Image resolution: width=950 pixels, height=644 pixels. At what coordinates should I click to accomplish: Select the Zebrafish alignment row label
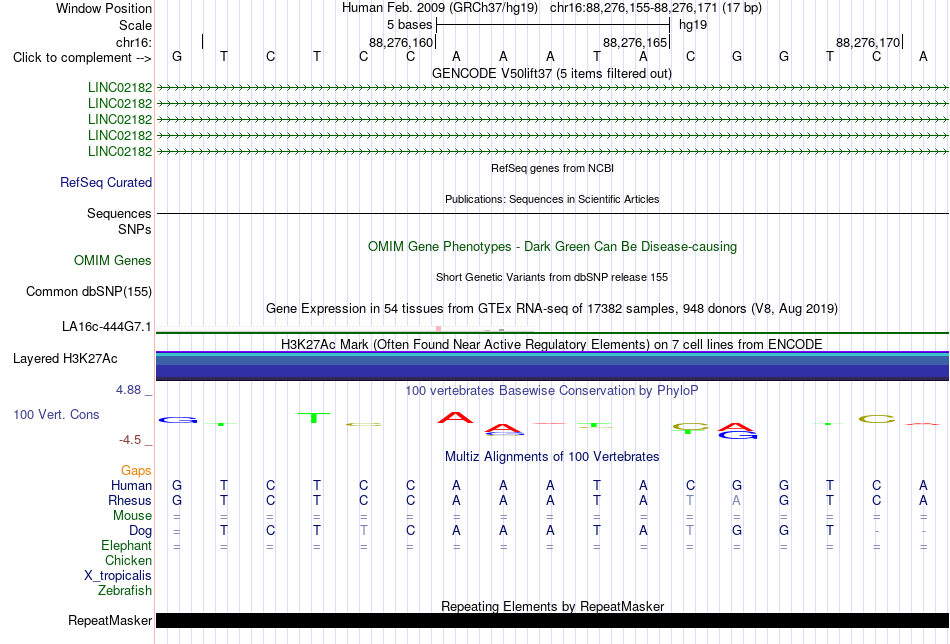(x=125, y=590)
